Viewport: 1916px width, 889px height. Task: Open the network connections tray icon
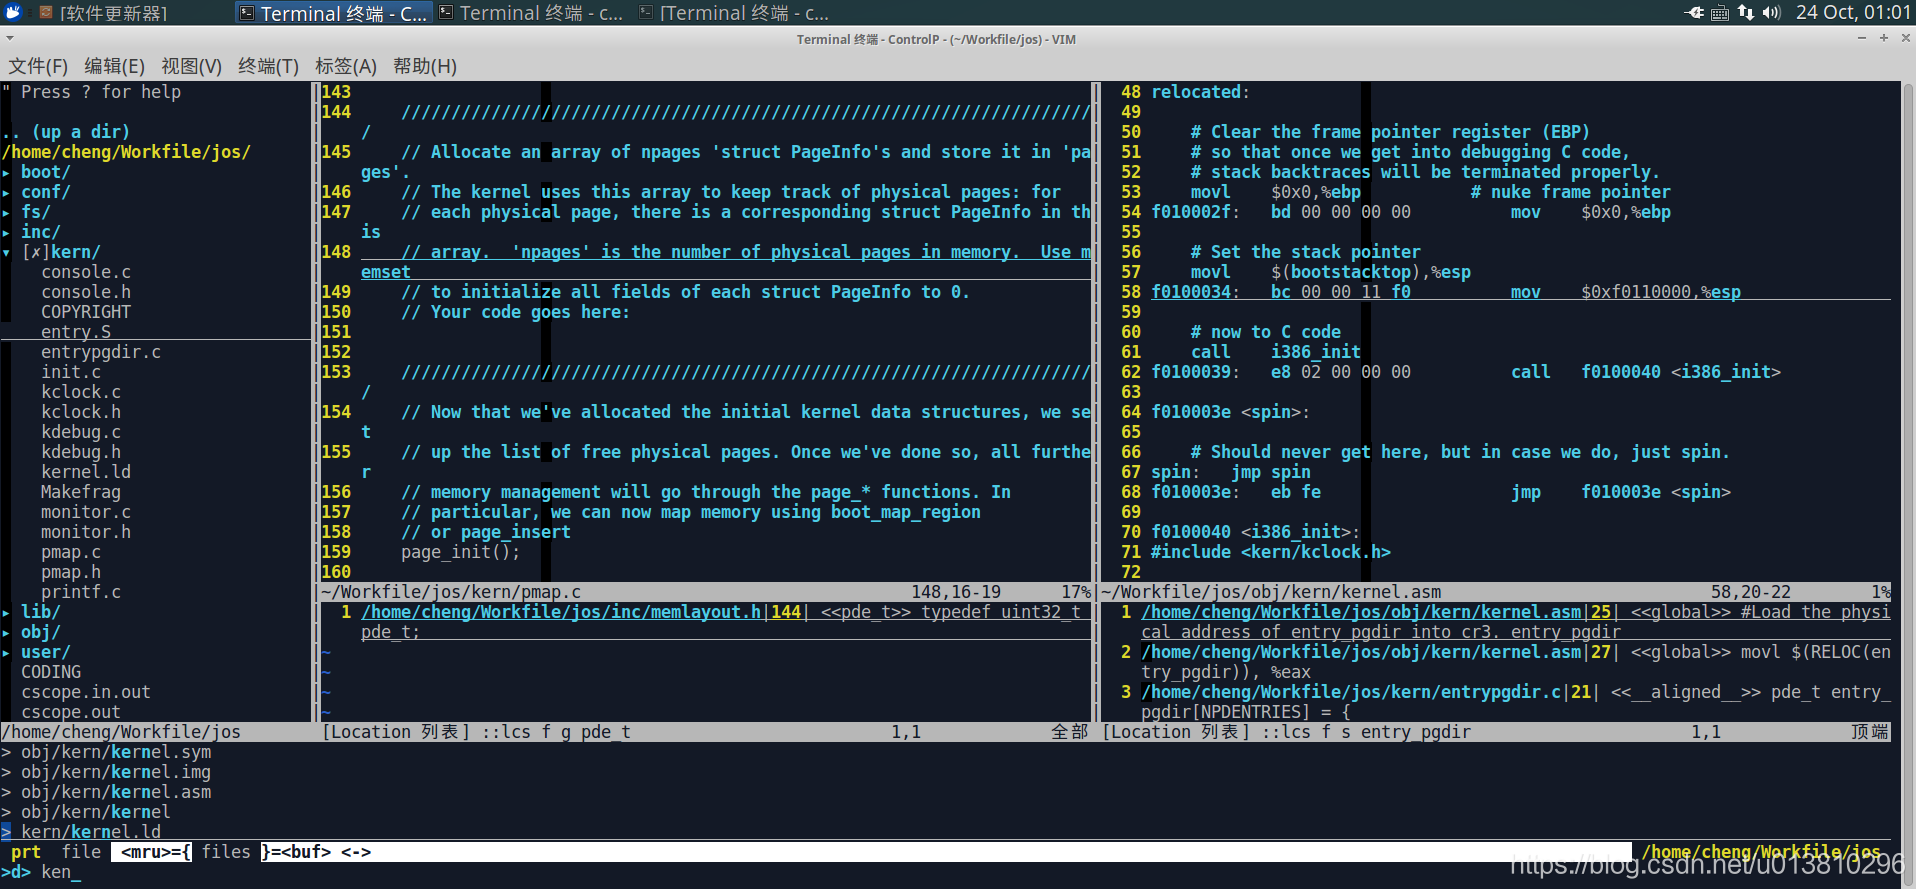coord(1746,12)
